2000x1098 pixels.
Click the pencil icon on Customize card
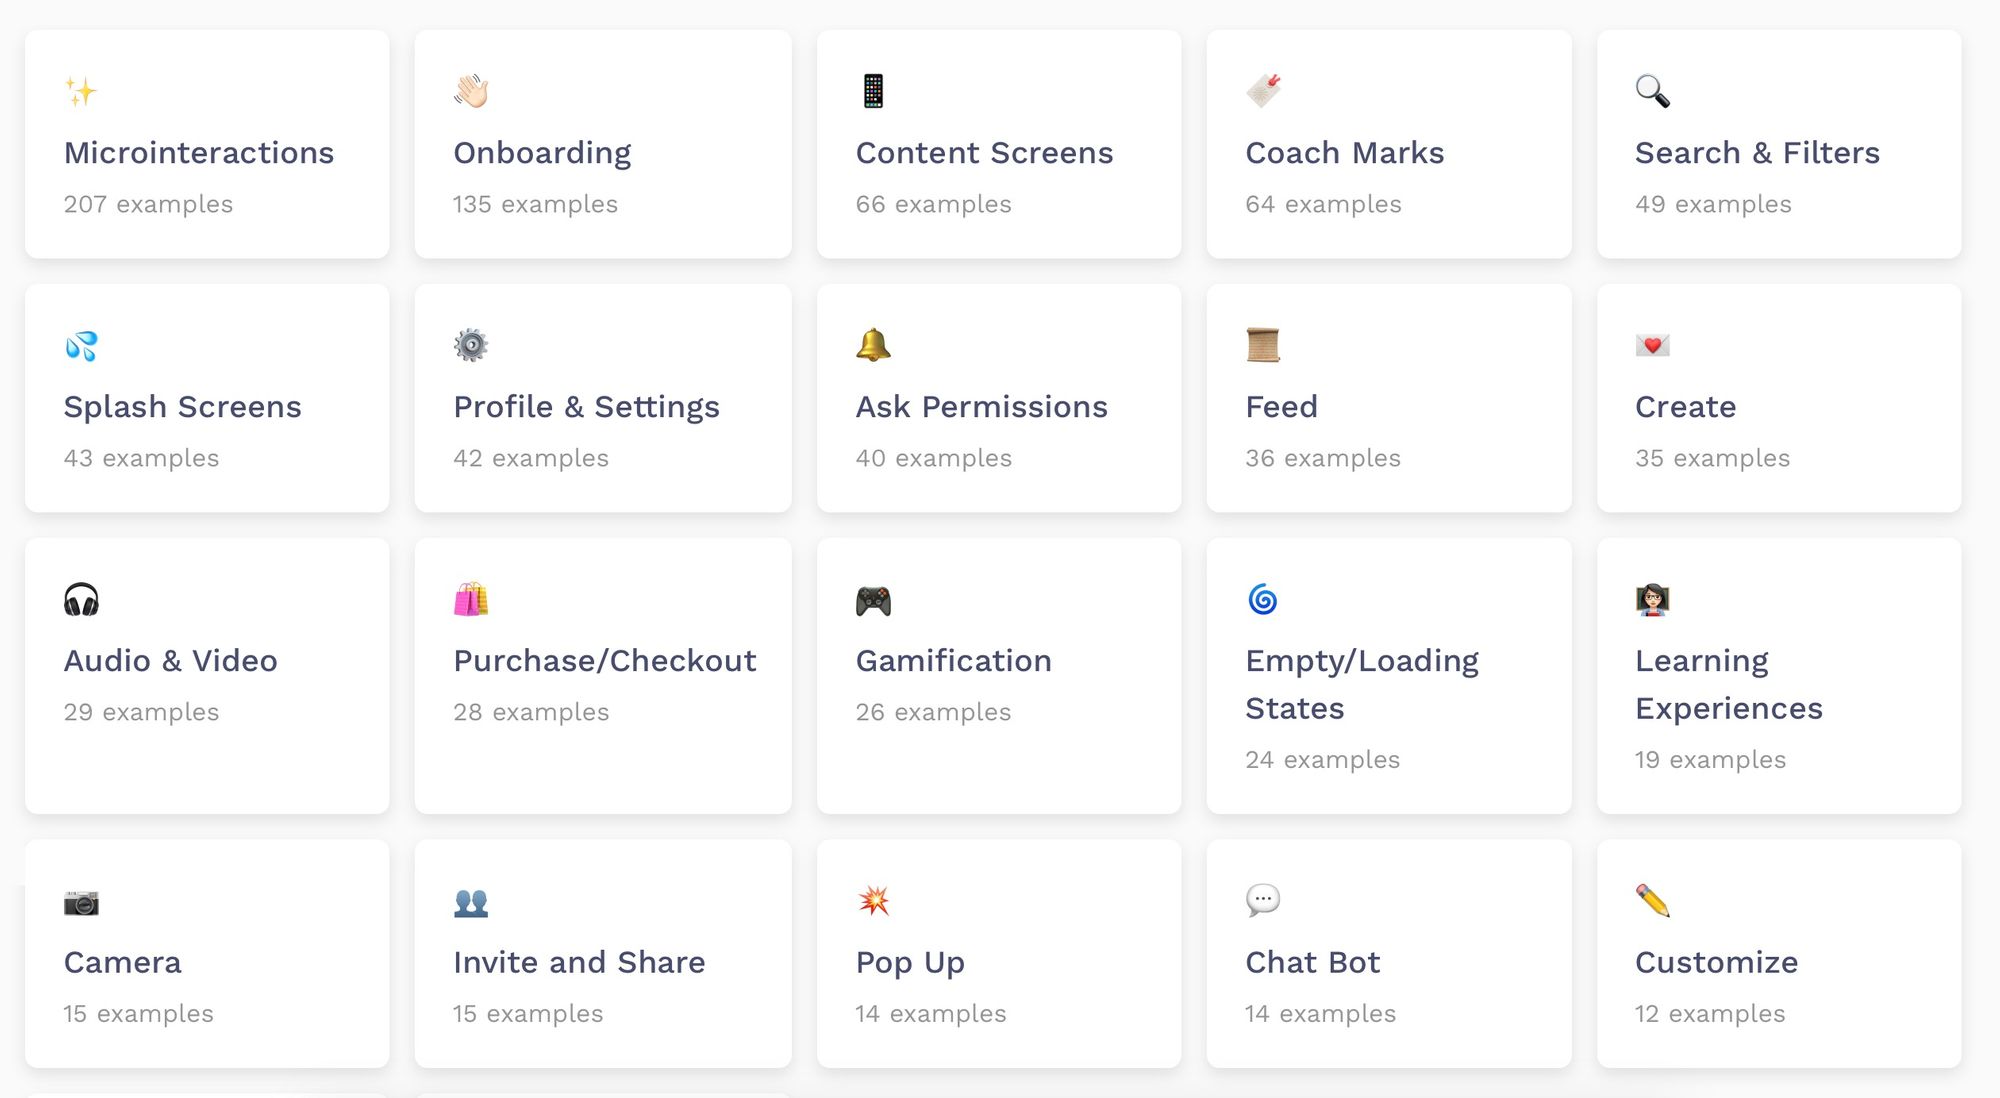click(1652, 900)
